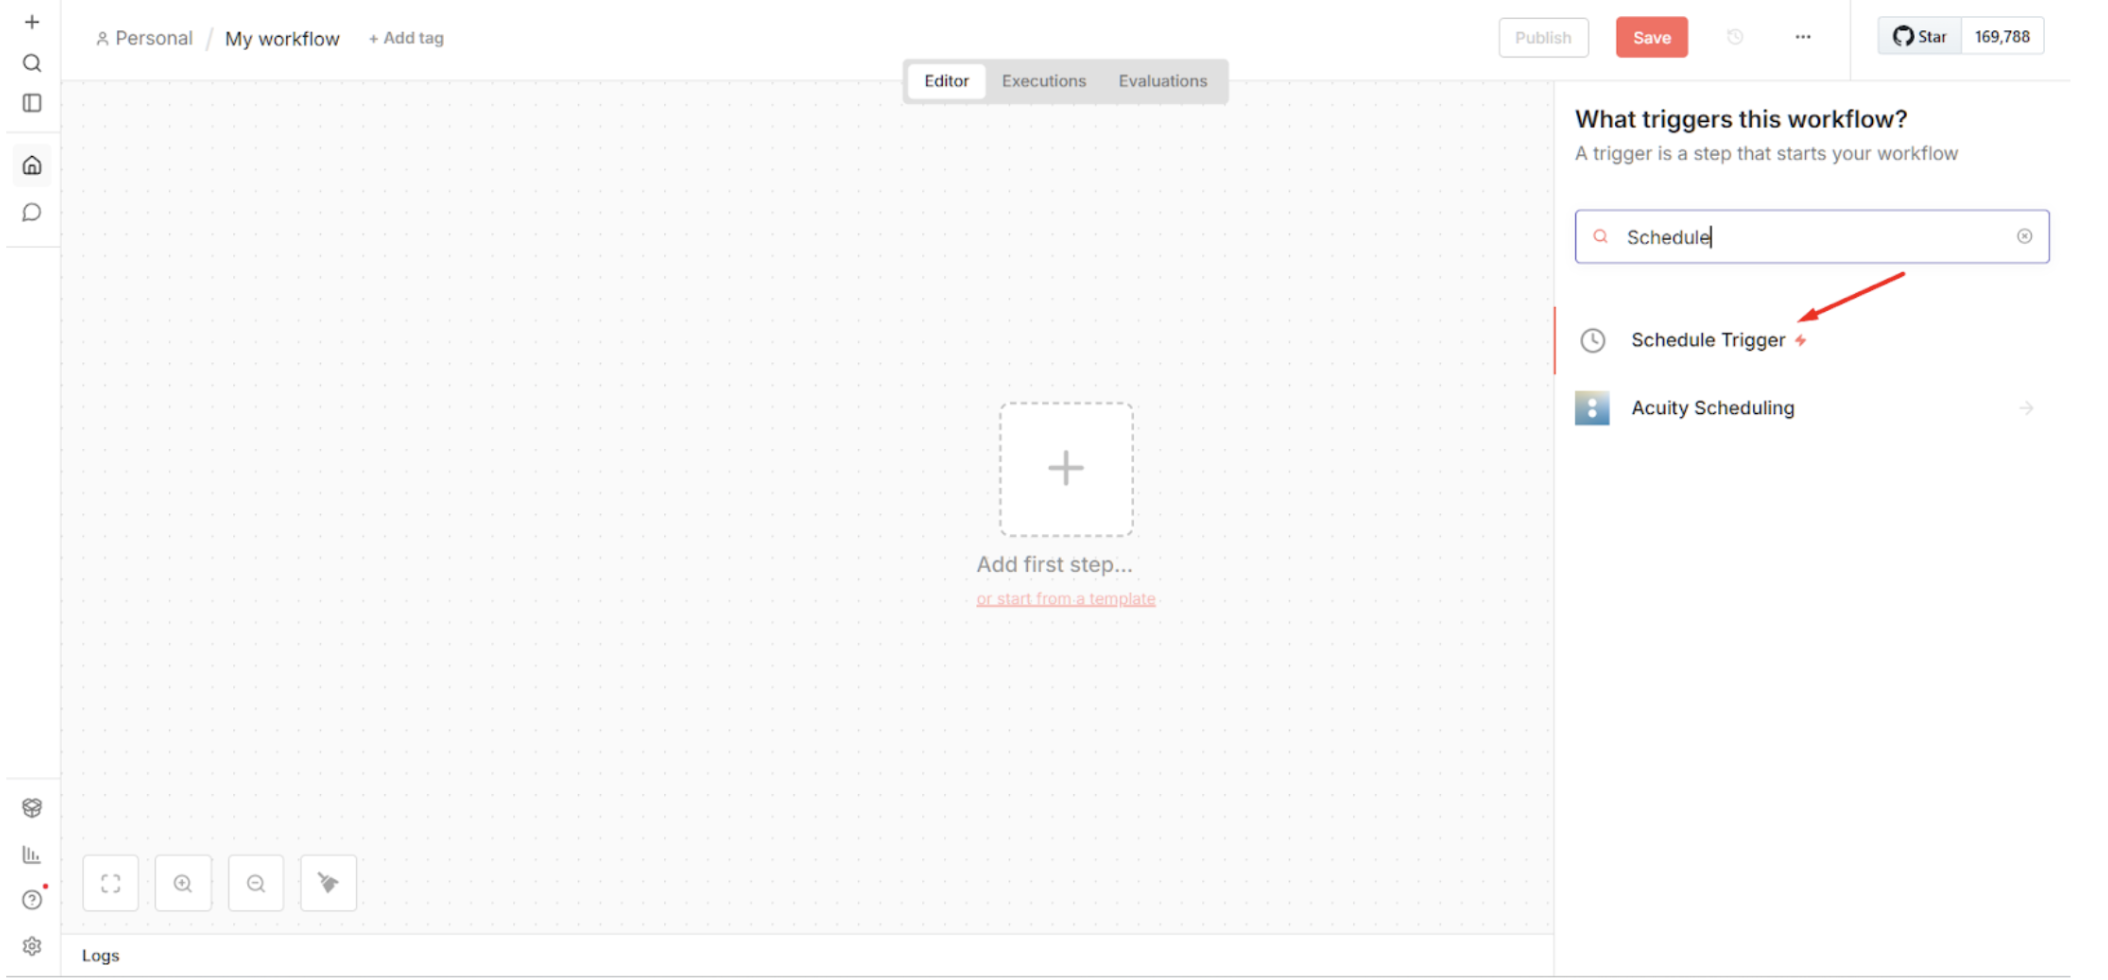Viewport: 2108px width, 980px height.
Task: Click the fit-to-view canvas button
Action: pyautogui.click(x=111, y=883)
